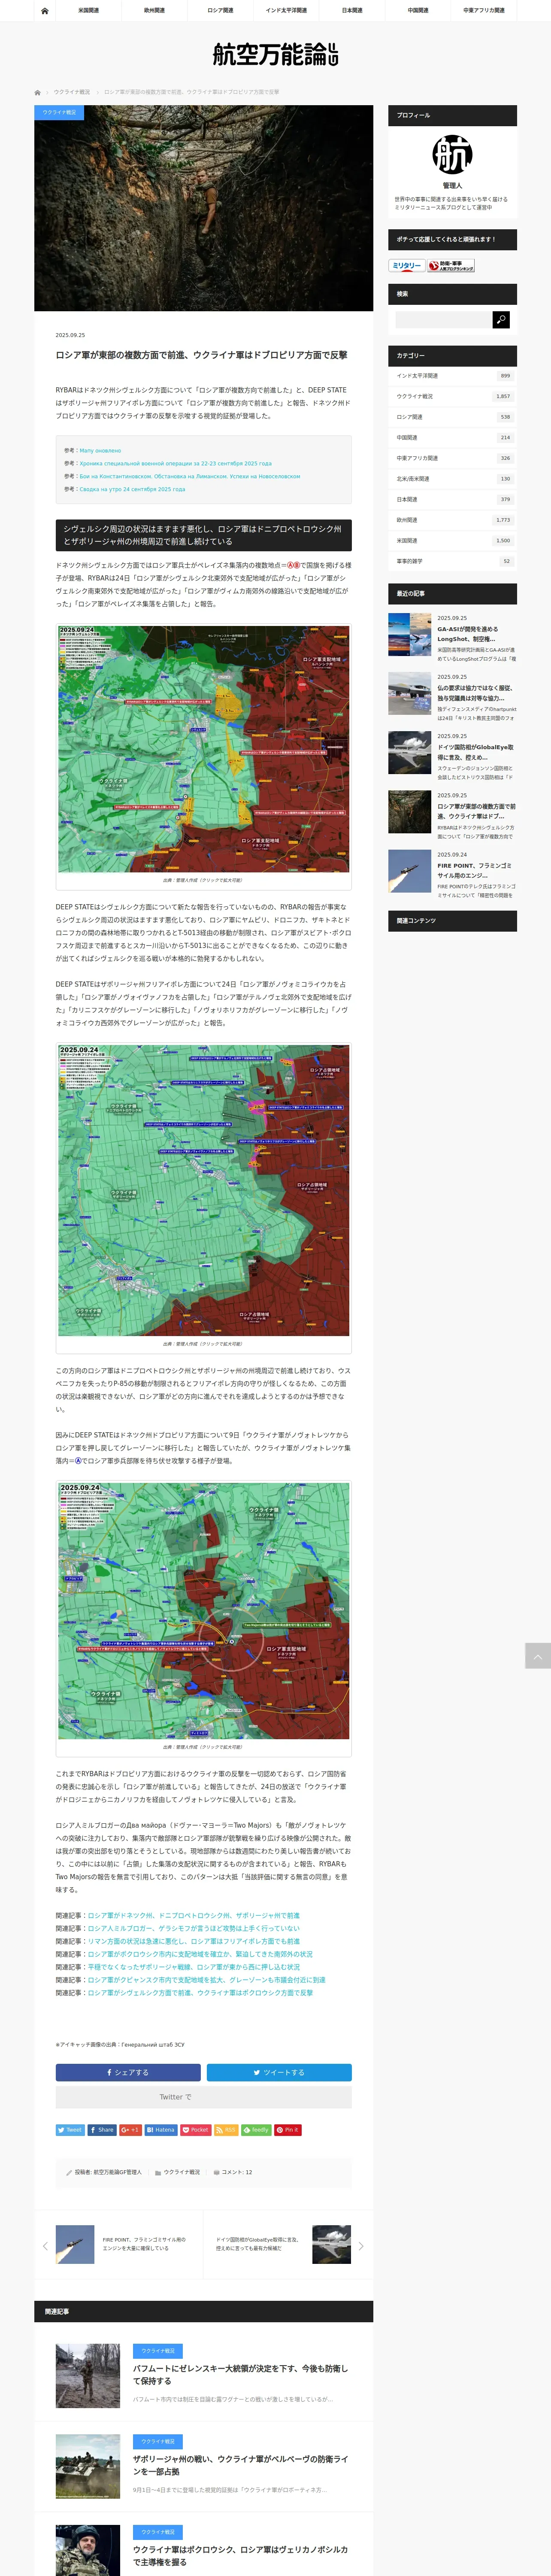The image size is (551, 2576).
Task: Open related link リマン方面の状況は急速に悪化し
Action: (193, 1941)
